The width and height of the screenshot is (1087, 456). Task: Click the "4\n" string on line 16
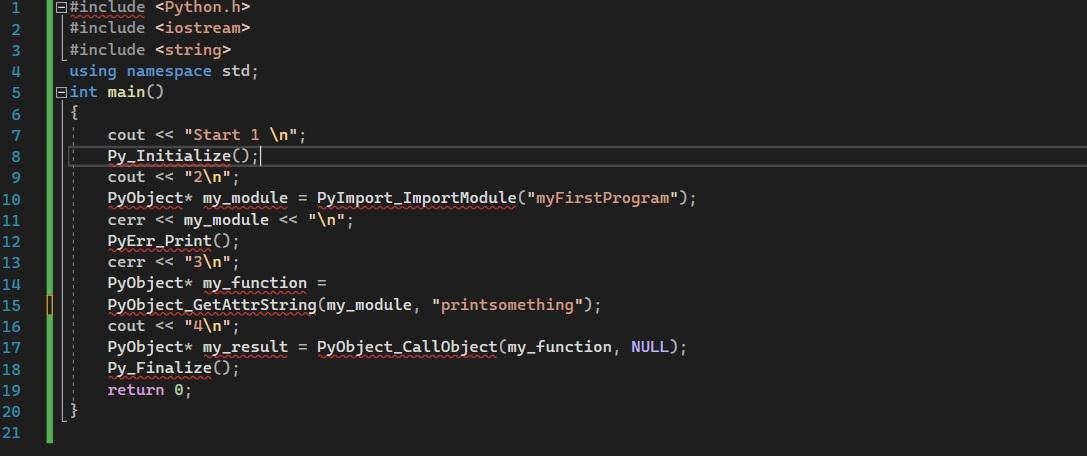coord(207,326)
